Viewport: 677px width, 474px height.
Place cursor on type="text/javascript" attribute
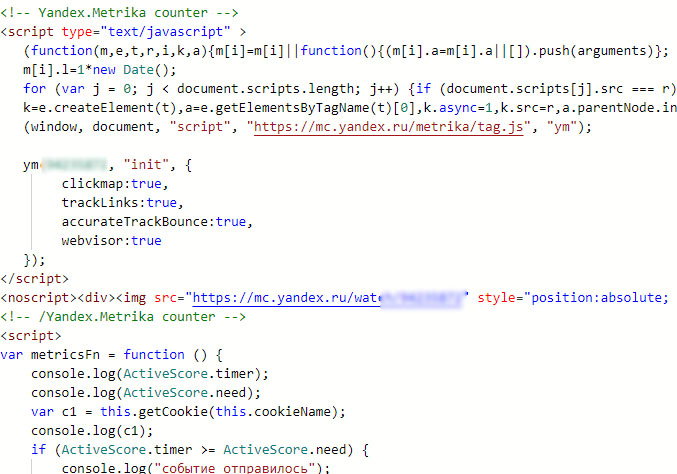tap(146, 32)
